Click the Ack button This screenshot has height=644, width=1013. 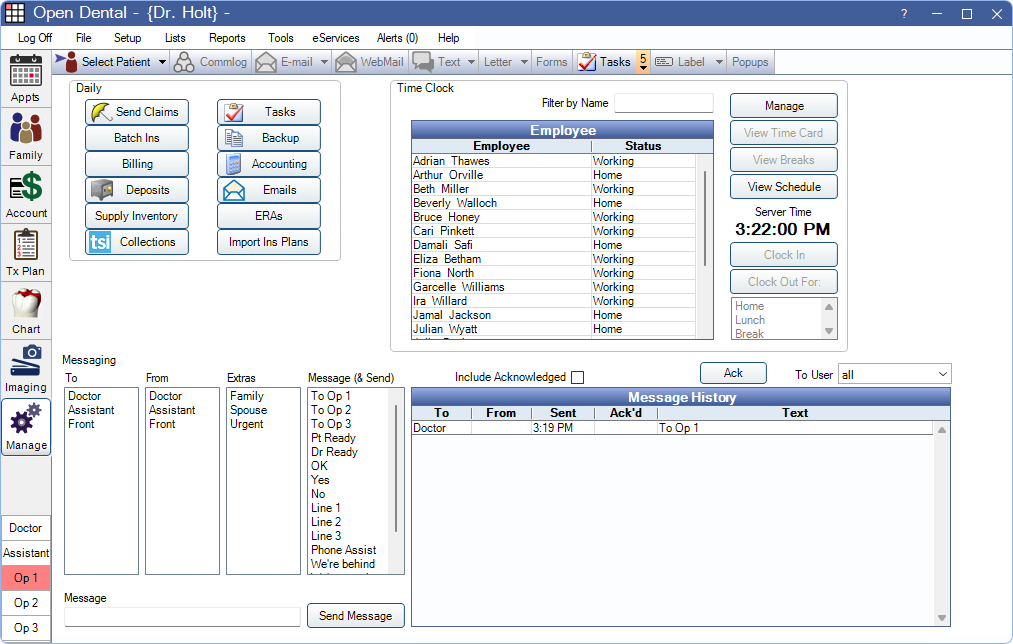[x=733, y=373]
